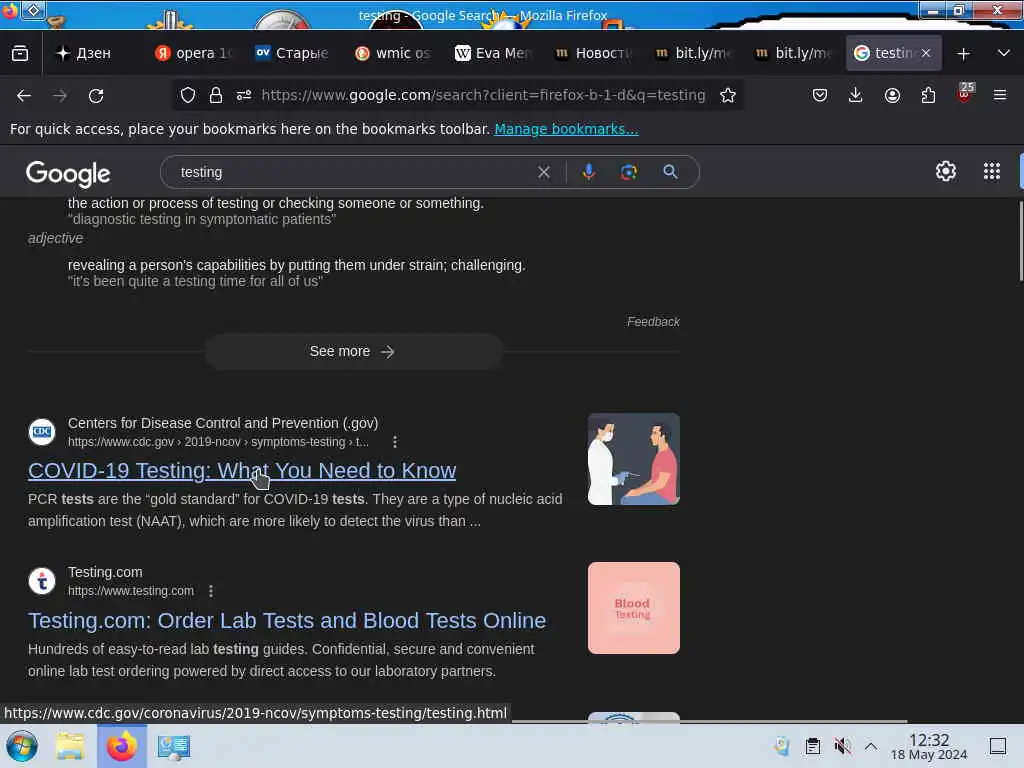This screenshot has height=768, width=1024.
Task: Switch to the Старые tab
Action: point(292,54)
